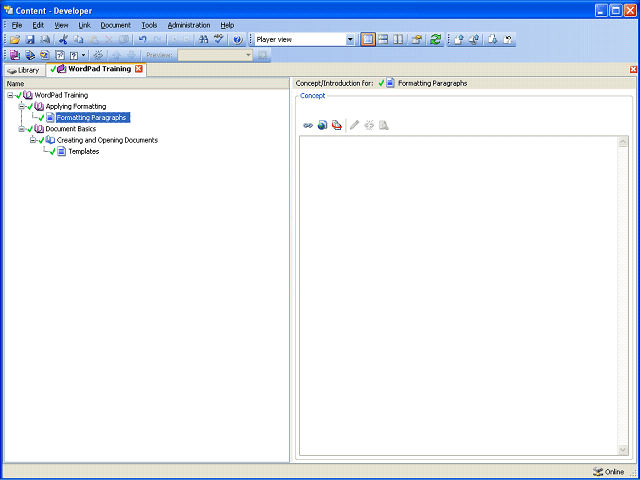Open the Link menu

pos(84,25)
